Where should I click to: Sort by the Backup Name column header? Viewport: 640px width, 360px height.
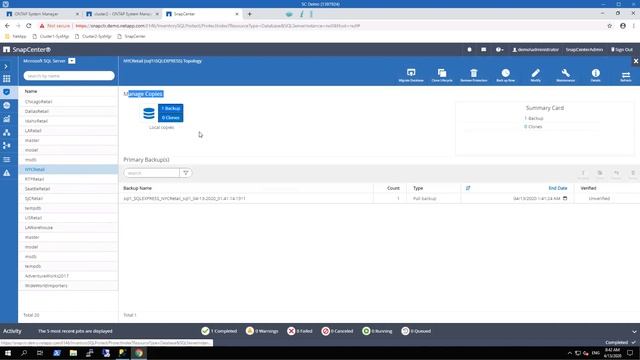(x=138, y=188)
